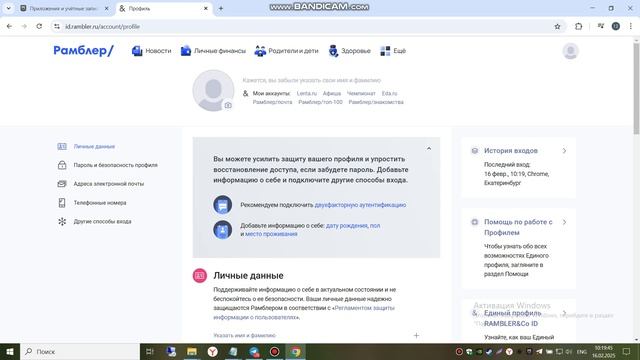Viewport: 640px width, 360px height.
Task: Open the Chrome profile icon
Action: [x=616, y=26]
